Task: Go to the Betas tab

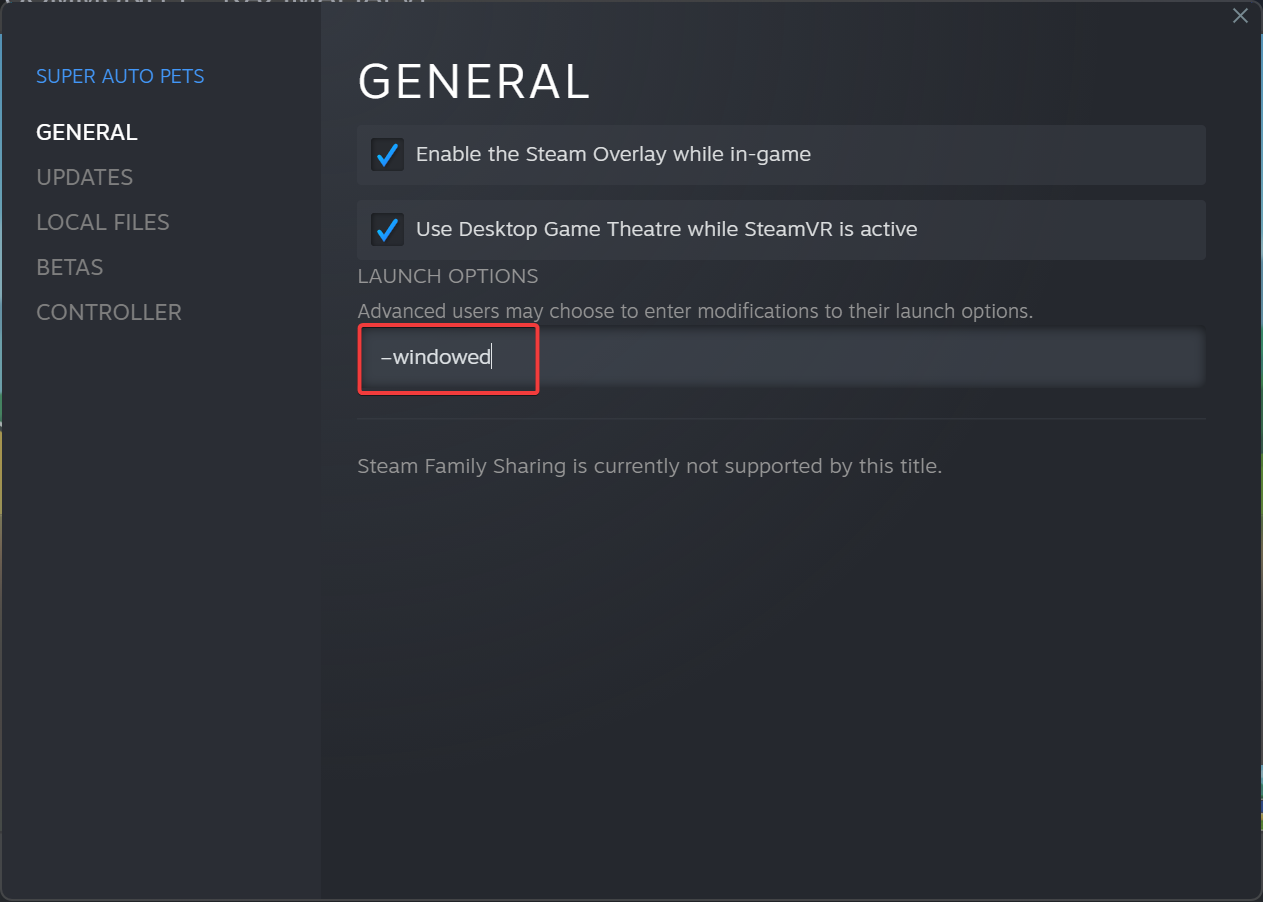Action: tap(70, 267)
